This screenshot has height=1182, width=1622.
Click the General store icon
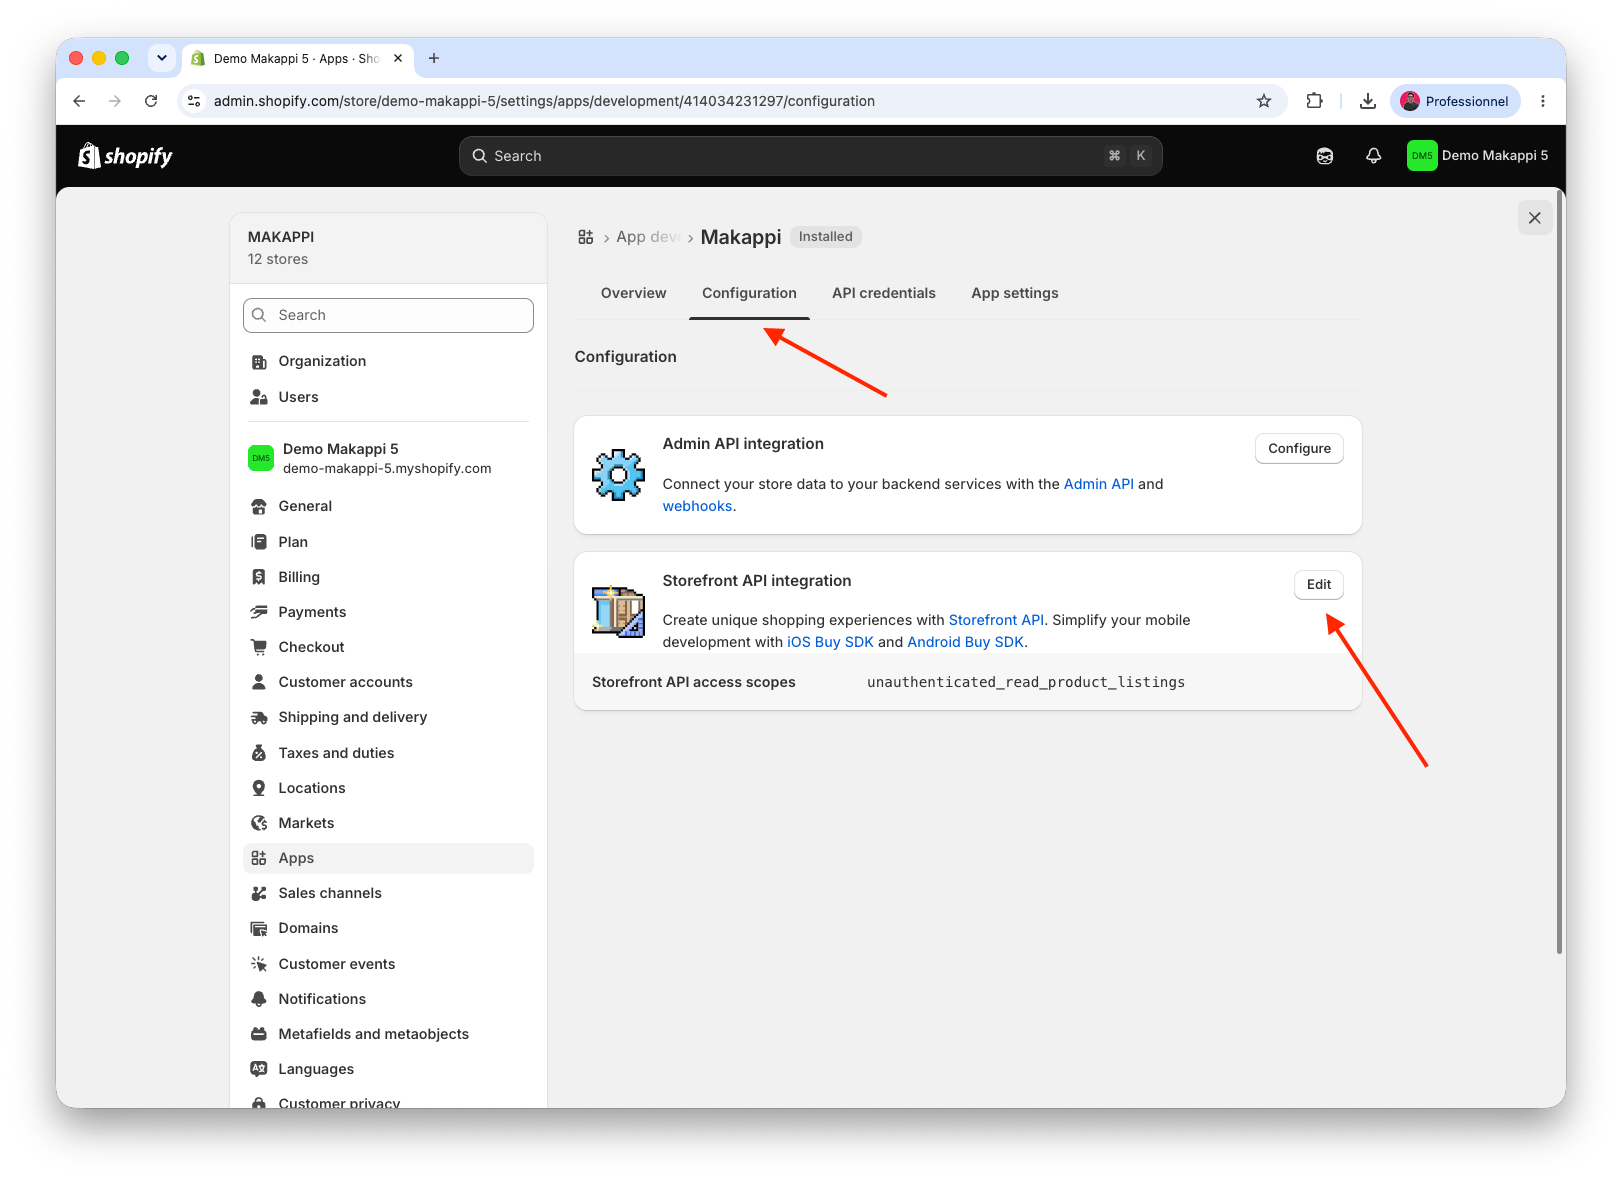tap(259, 506)
